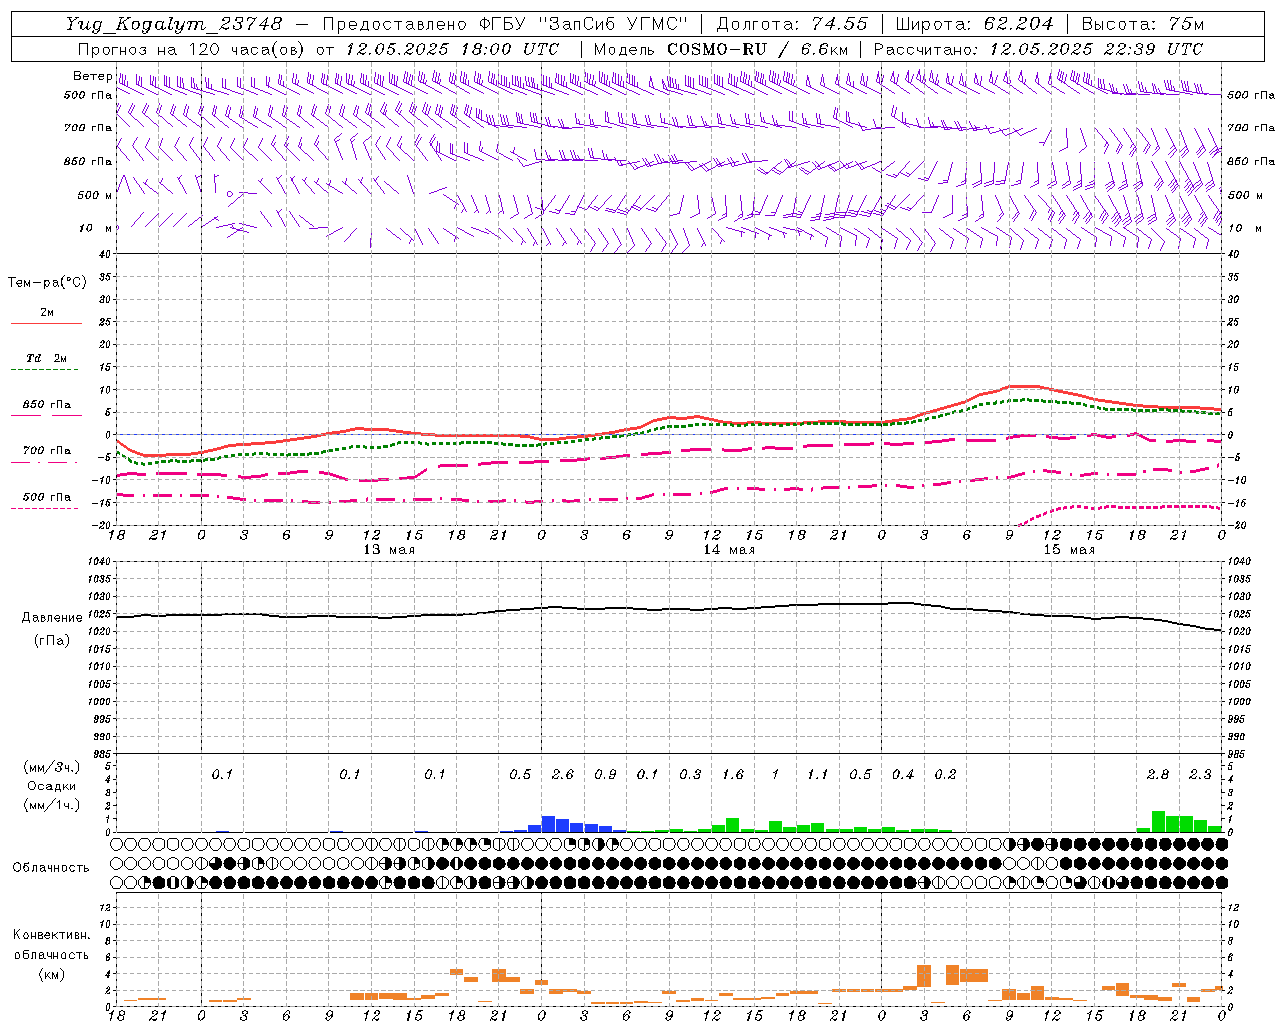Click the (км) units label under облачность
This screenshot has width=1280, height=1024.
(52, 974)
